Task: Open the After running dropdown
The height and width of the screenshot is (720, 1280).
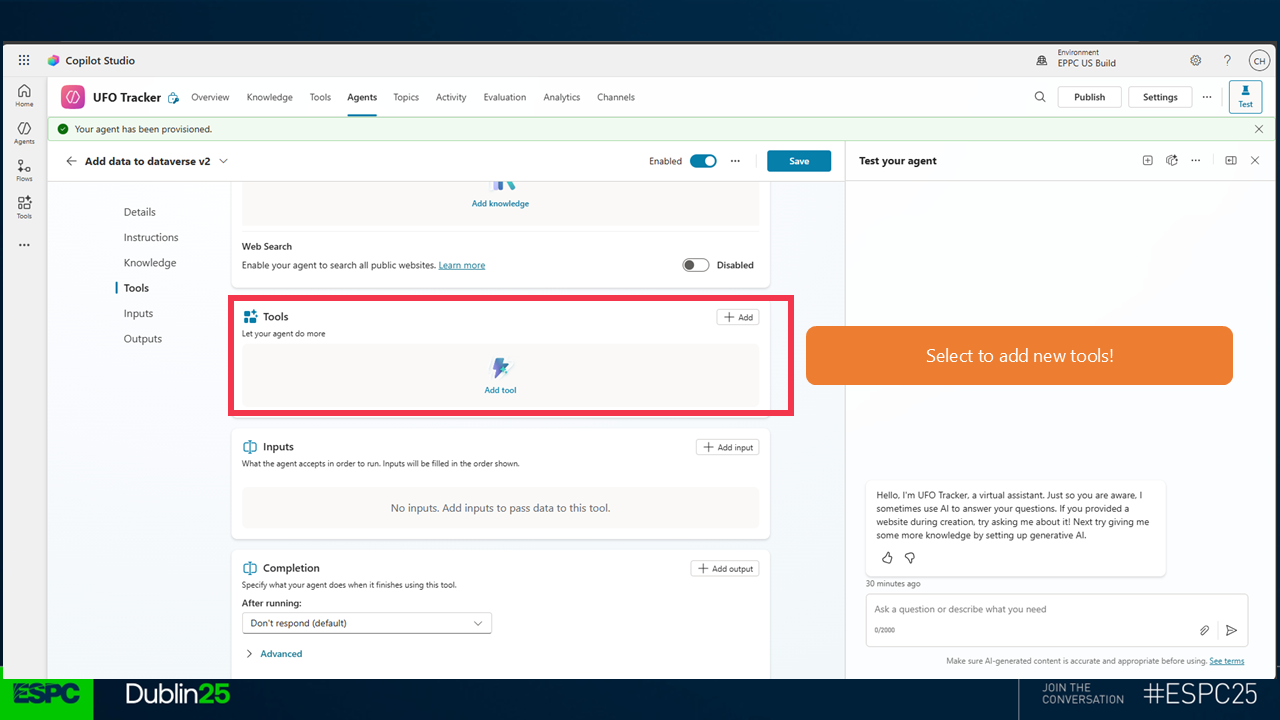Action: pyautogui.click(x=367, y=623)
